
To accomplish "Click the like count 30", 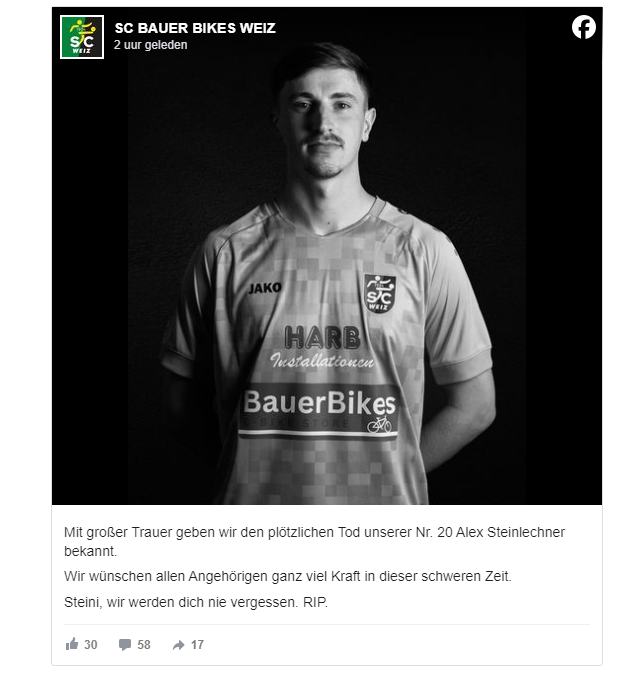I will 91,645.
